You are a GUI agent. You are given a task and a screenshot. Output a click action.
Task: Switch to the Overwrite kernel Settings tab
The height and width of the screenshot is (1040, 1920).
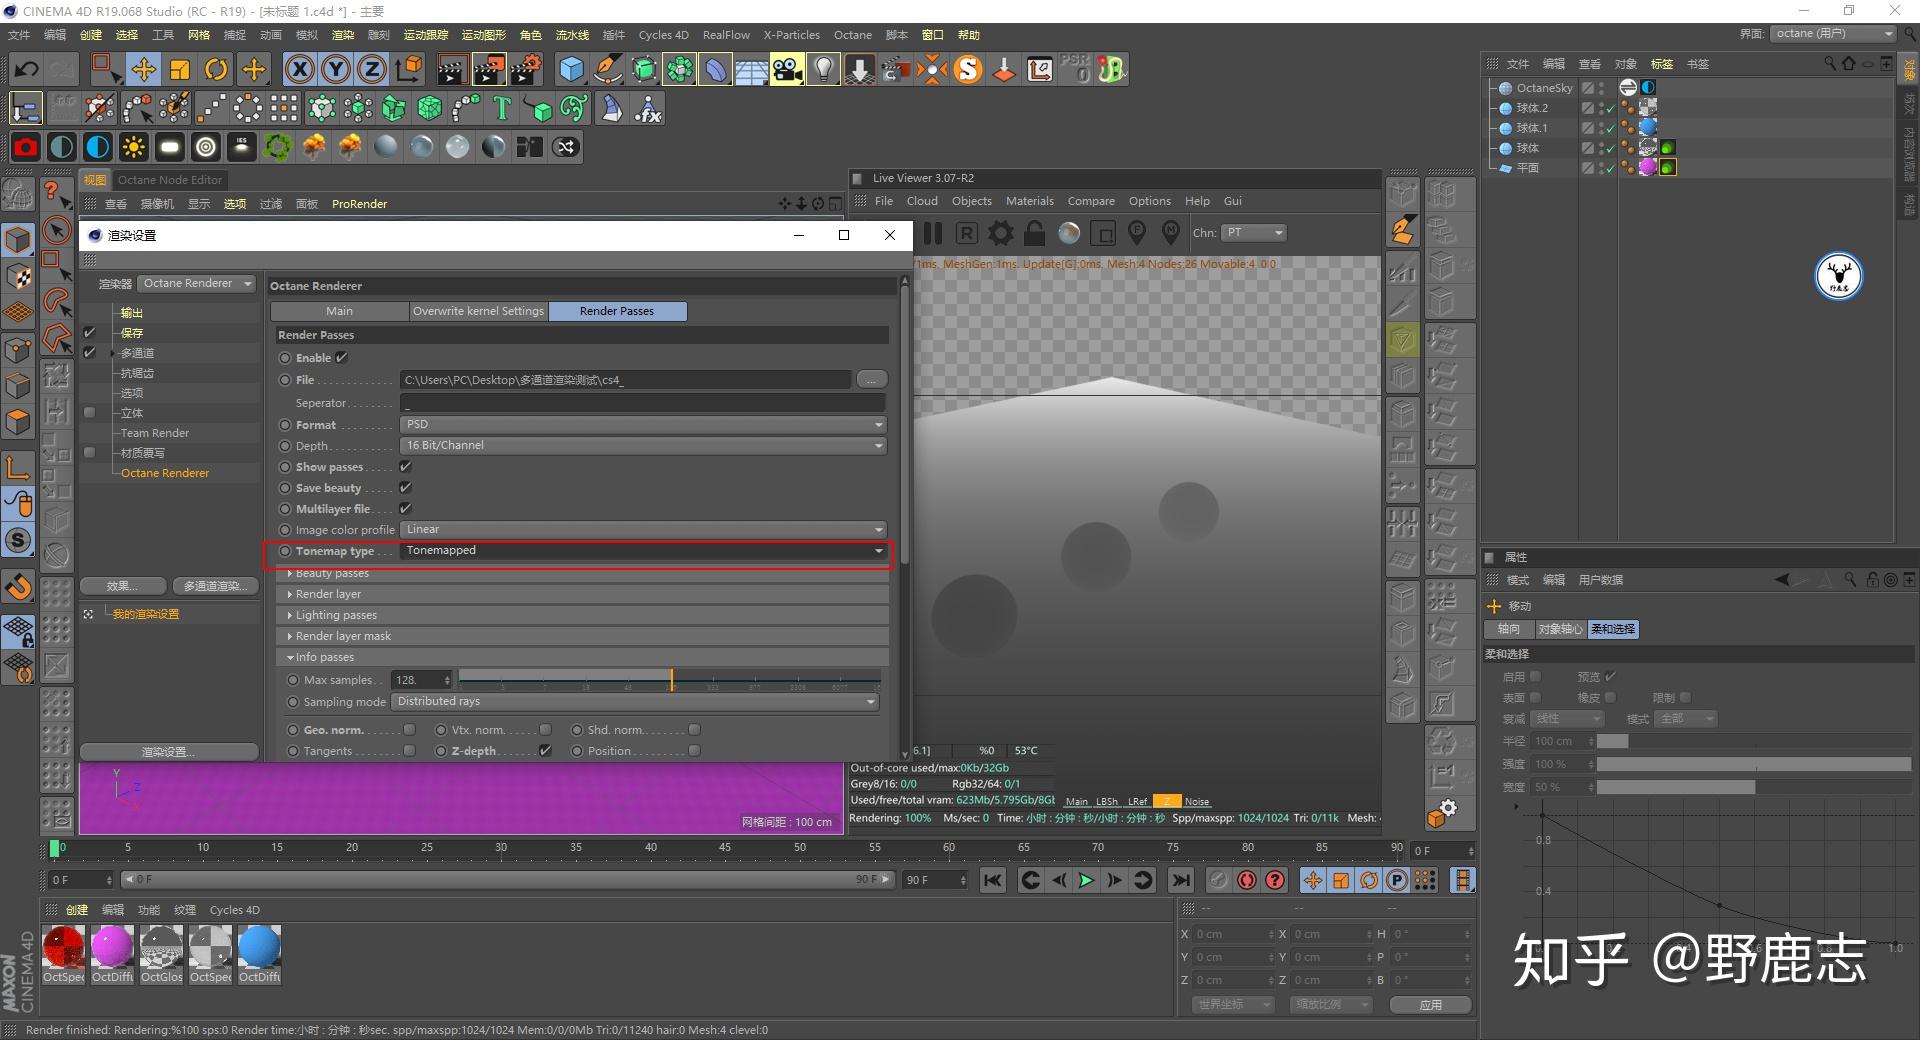pos(478,311)
